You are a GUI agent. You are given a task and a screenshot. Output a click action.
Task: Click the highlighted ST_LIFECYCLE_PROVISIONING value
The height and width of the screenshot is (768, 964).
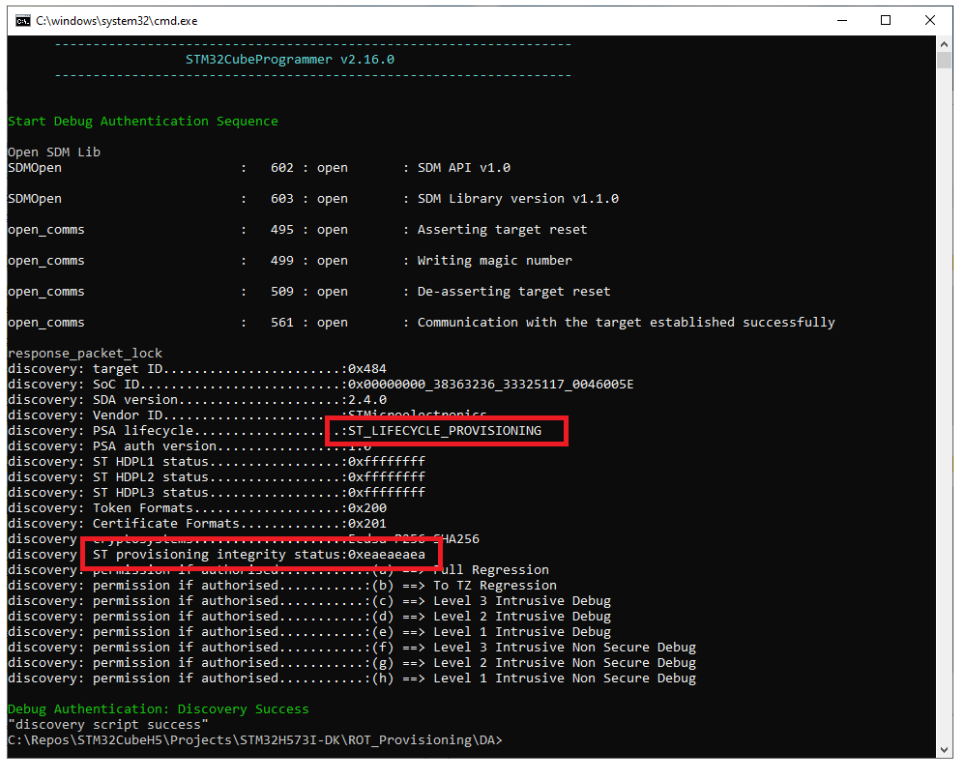(445, 430)
